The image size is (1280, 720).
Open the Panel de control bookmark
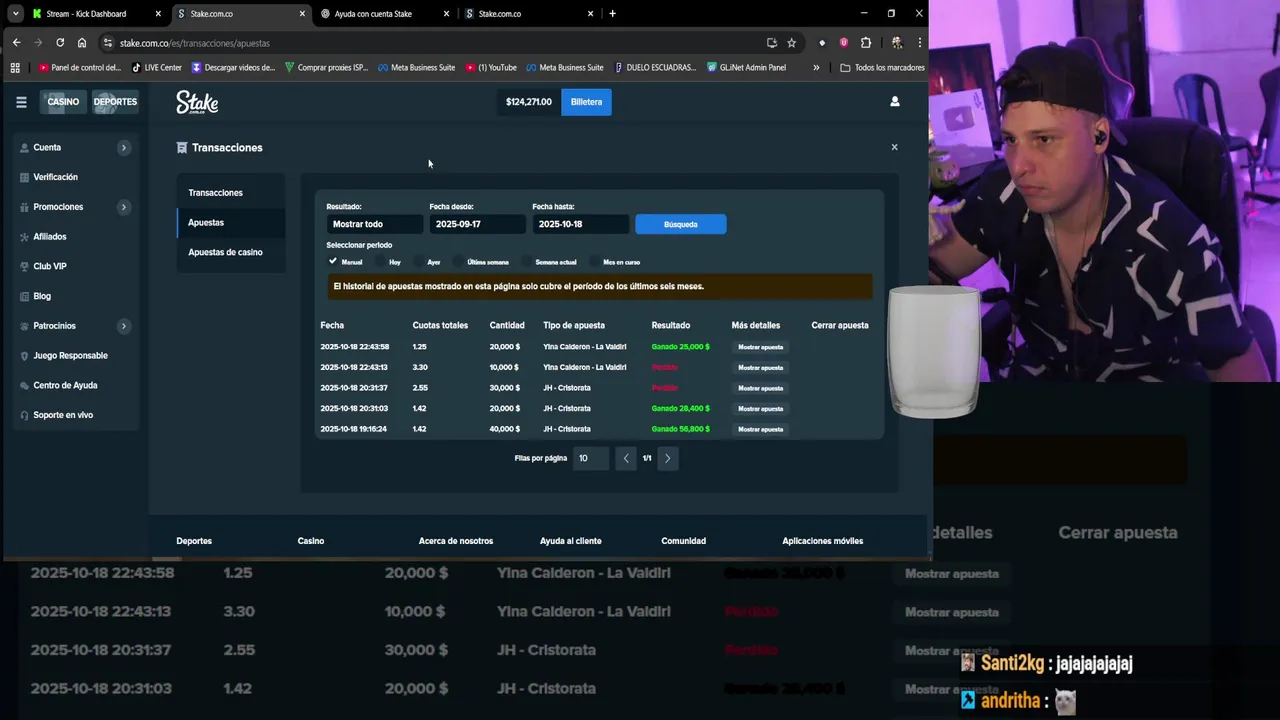(79, 68)
